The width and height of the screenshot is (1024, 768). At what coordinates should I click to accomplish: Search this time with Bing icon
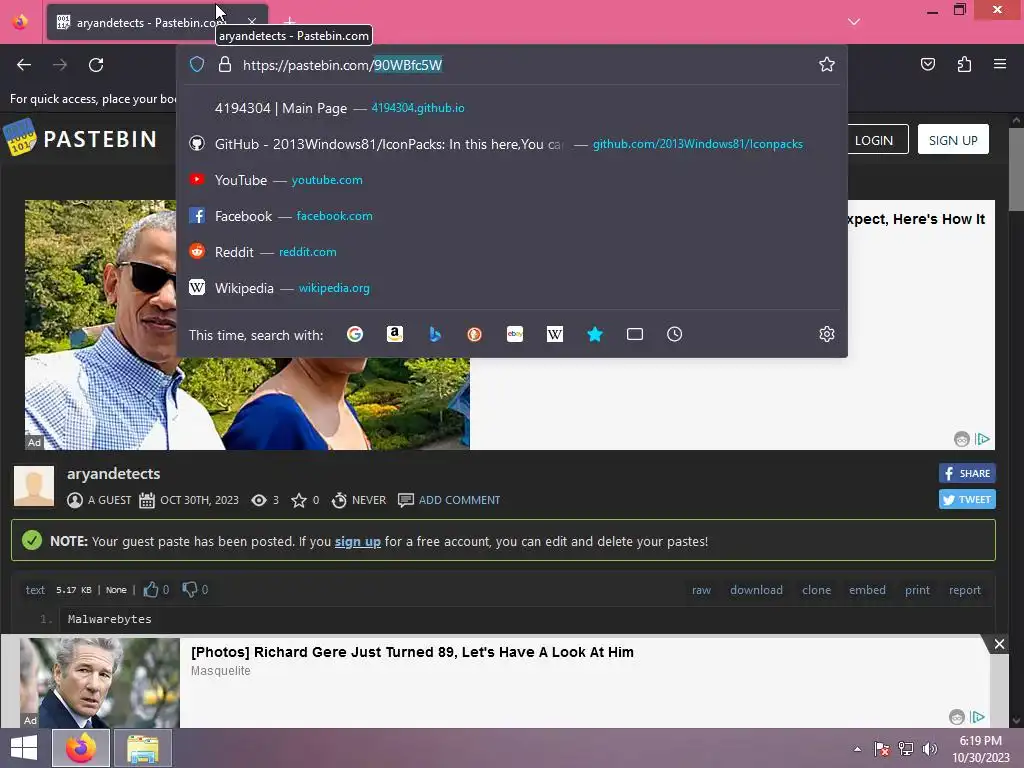(435, 334)
